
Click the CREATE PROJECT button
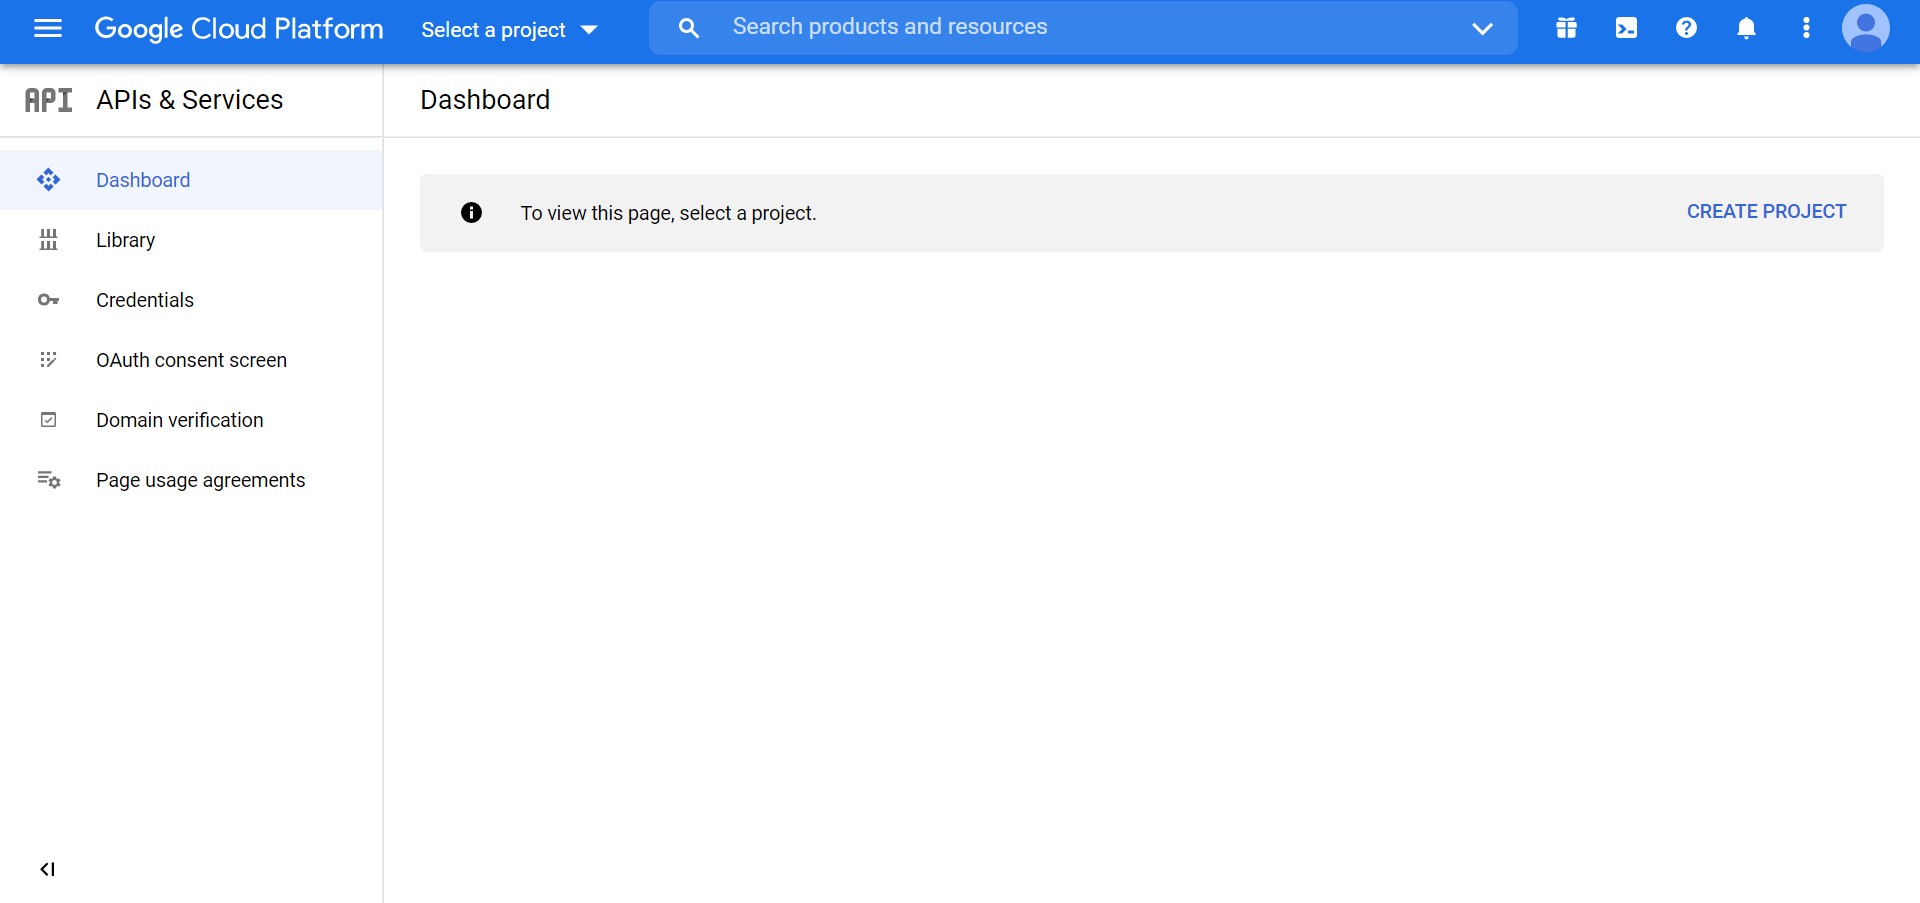tap(1766, 212)
